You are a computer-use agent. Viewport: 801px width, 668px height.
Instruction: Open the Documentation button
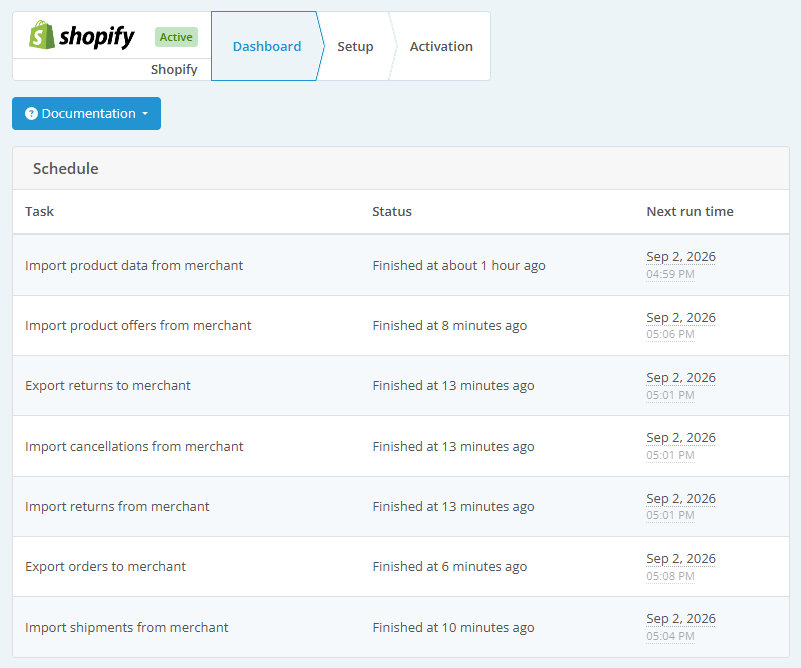[x=86, y=113]
